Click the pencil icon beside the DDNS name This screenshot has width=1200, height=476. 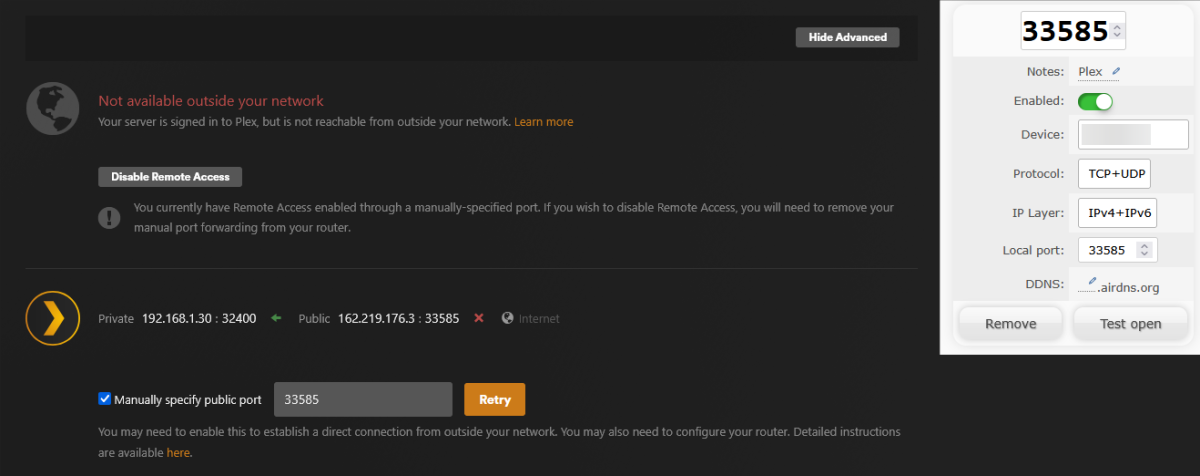pos(1093,281)
